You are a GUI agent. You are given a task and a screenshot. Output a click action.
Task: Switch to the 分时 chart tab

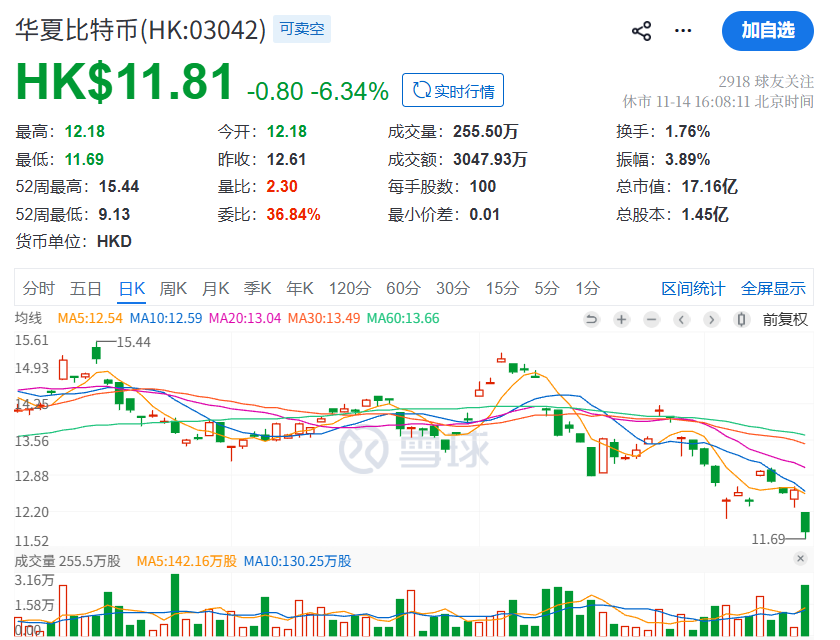tap(39, 289)
